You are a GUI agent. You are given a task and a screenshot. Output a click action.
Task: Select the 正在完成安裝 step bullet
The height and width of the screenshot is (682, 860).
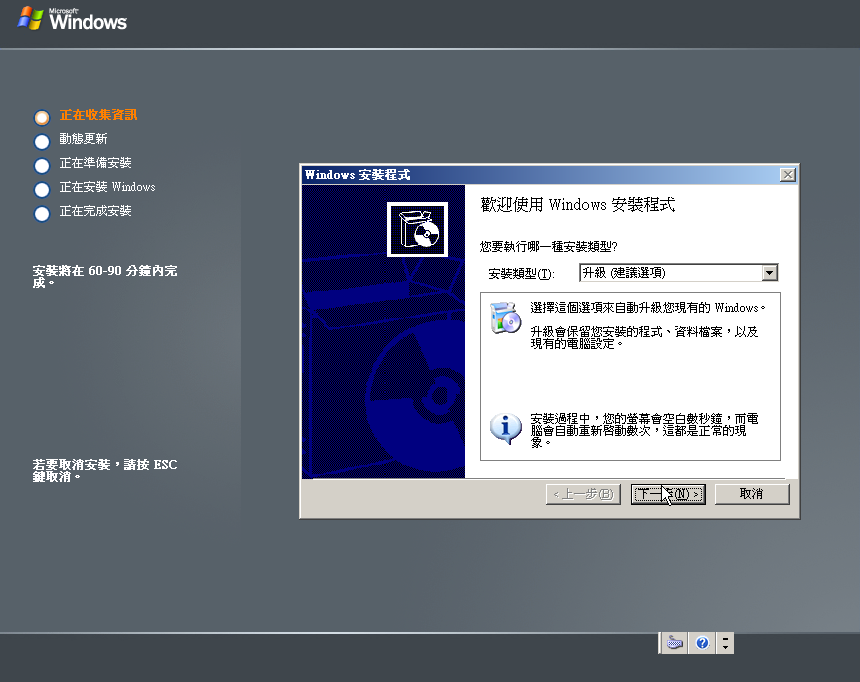point(42,213)
